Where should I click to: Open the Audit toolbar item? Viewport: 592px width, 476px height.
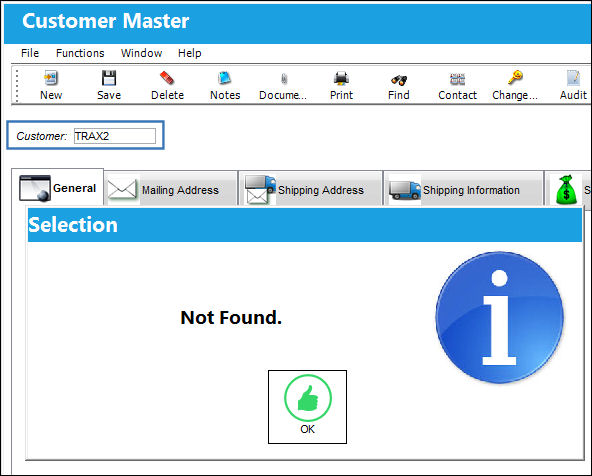(573, 85)
